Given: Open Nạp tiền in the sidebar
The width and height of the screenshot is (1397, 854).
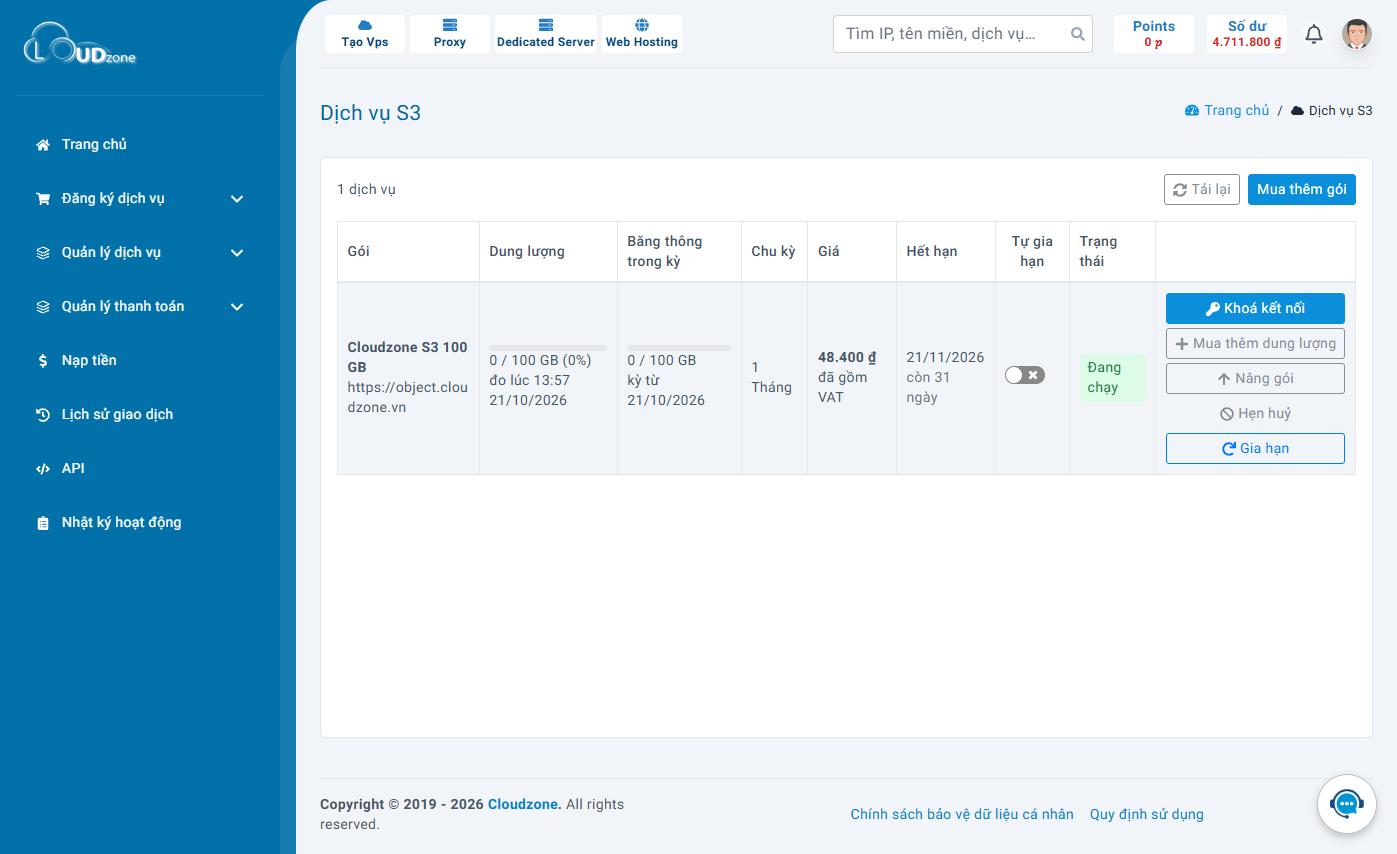Looking at the screenshot, I should [140, 360].
